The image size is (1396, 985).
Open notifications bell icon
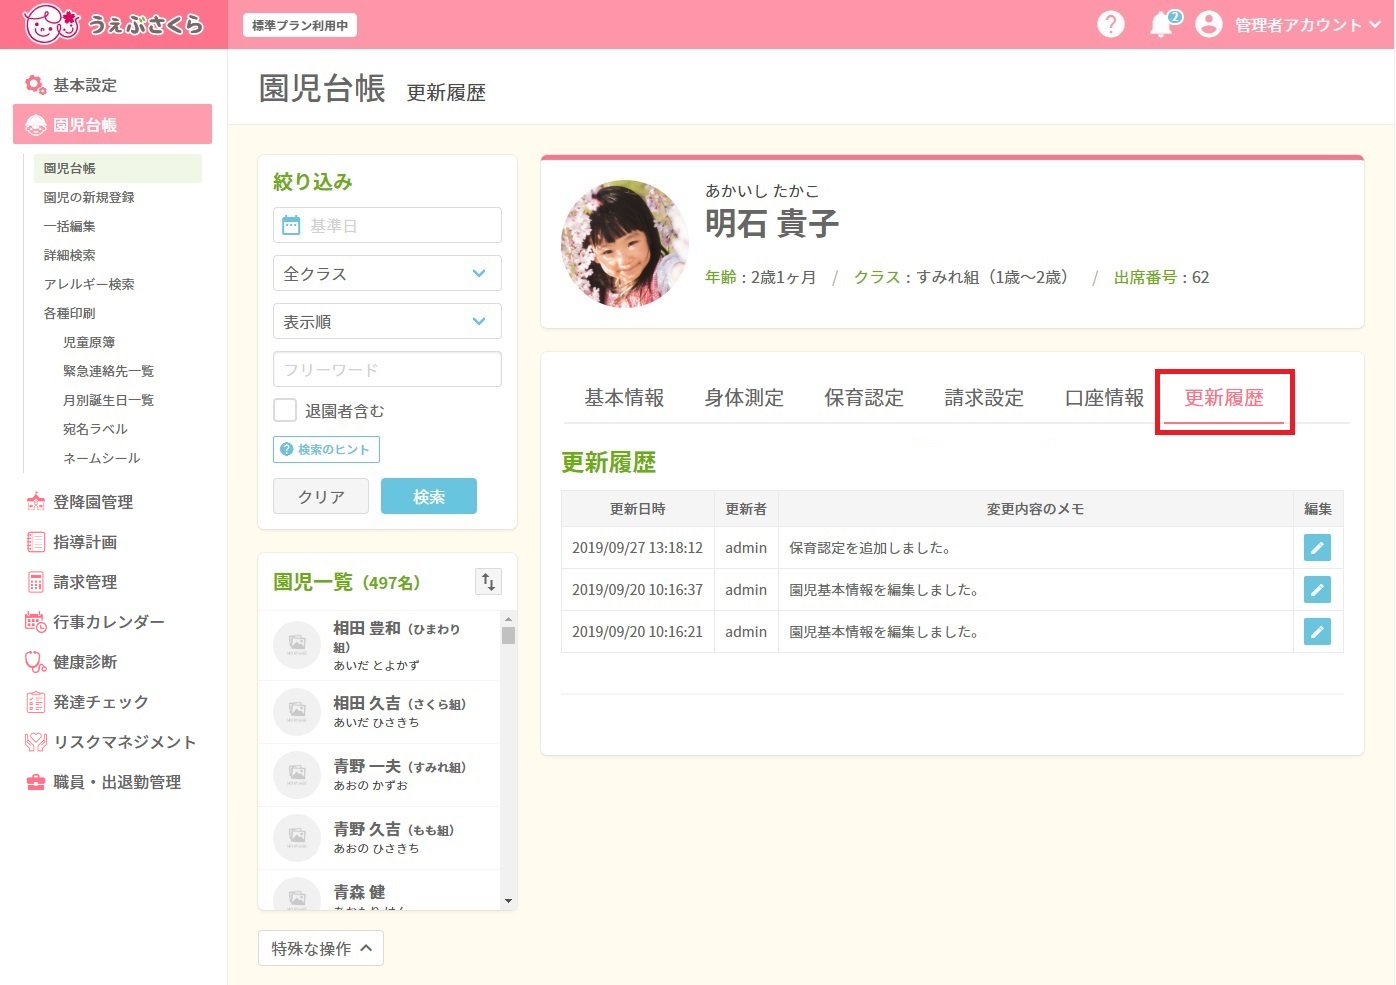pos(1162,24)
